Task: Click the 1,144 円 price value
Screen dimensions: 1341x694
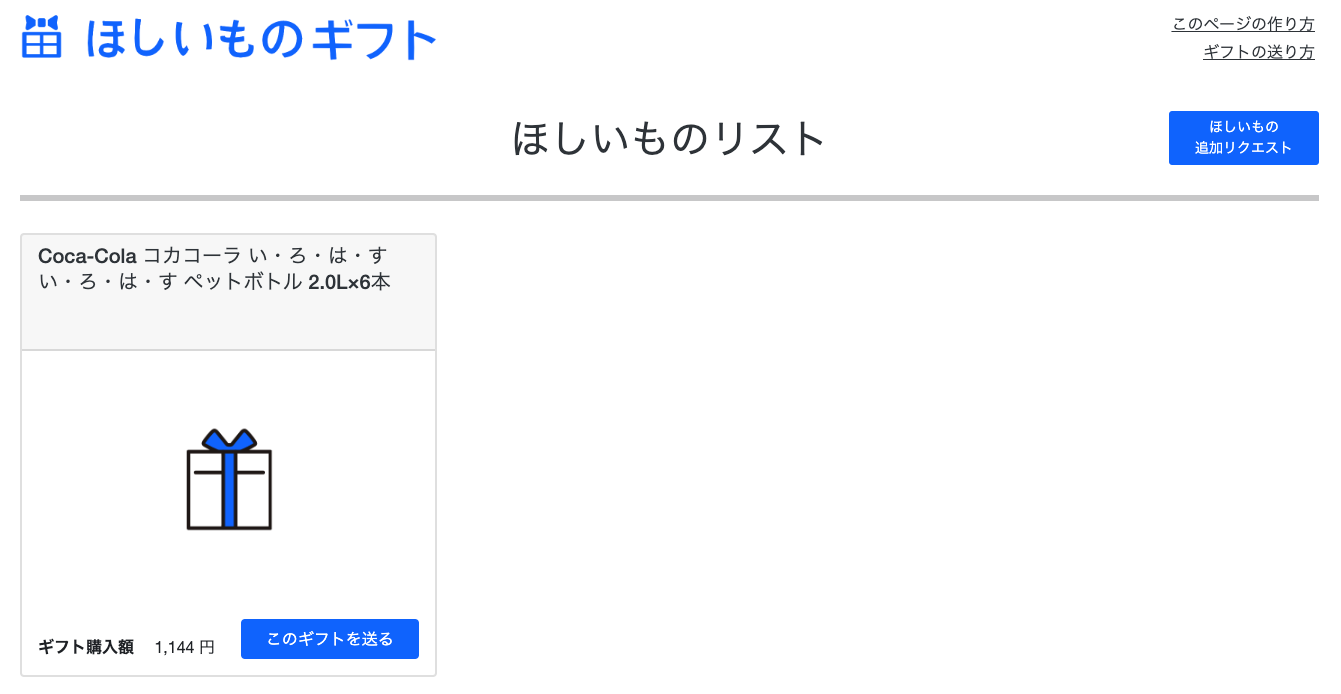Action: click(x=185, y=647)
